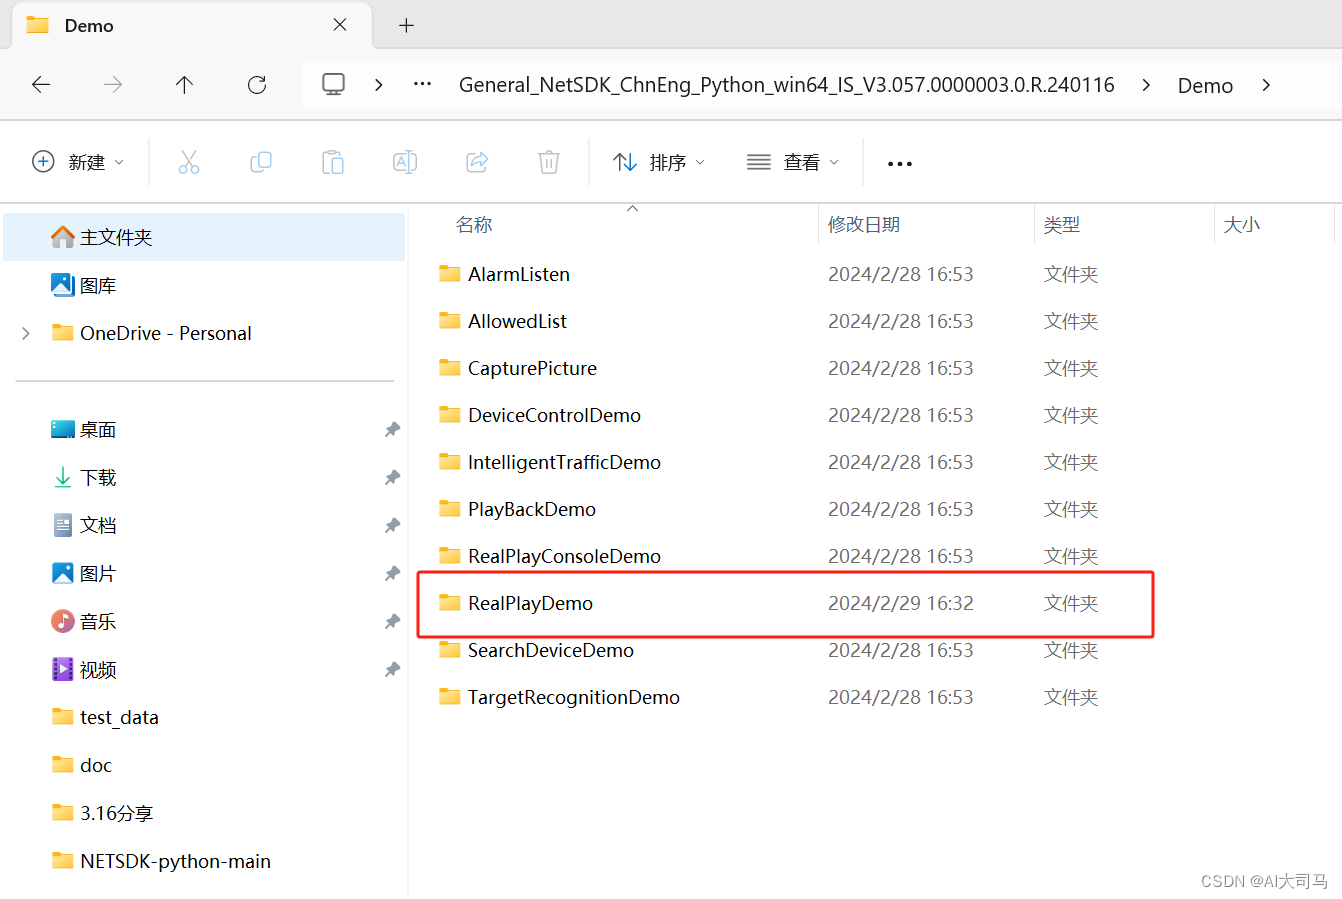Expand the chevron after Demo in address bar
Viewport: 1342px width, 899px height.
(1266, 85)
